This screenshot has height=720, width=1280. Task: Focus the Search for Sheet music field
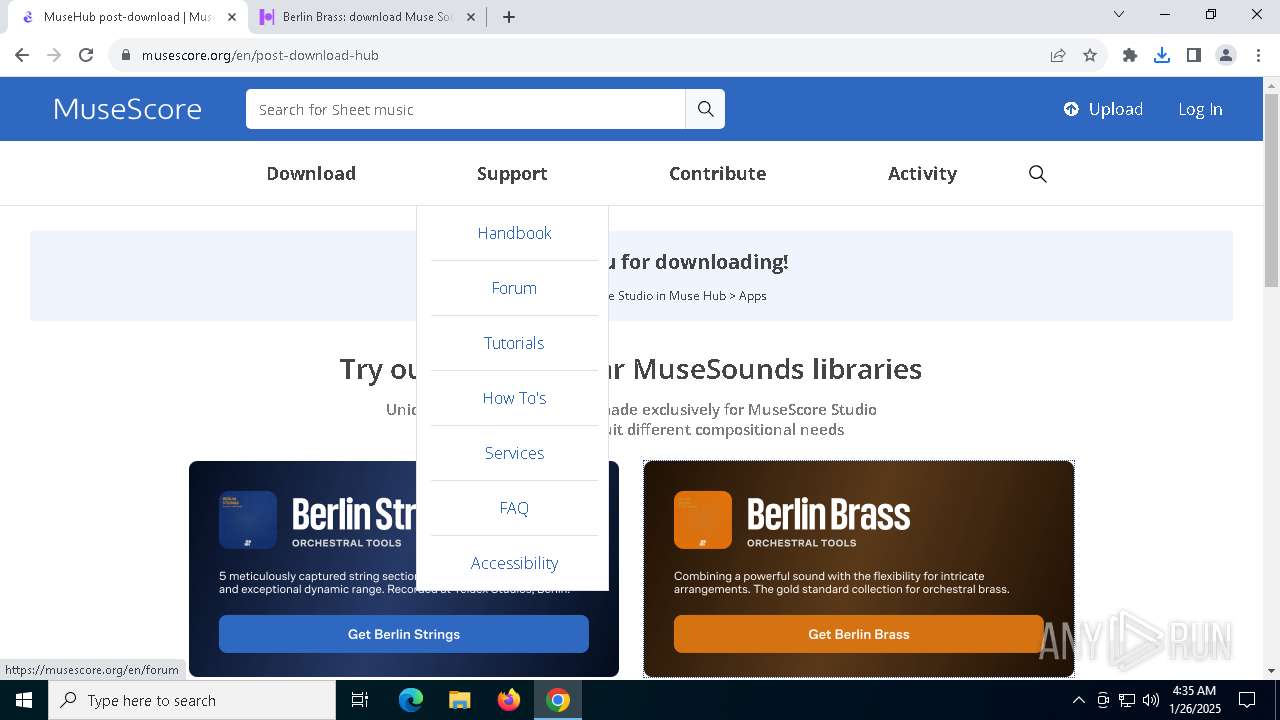[466, 109]
